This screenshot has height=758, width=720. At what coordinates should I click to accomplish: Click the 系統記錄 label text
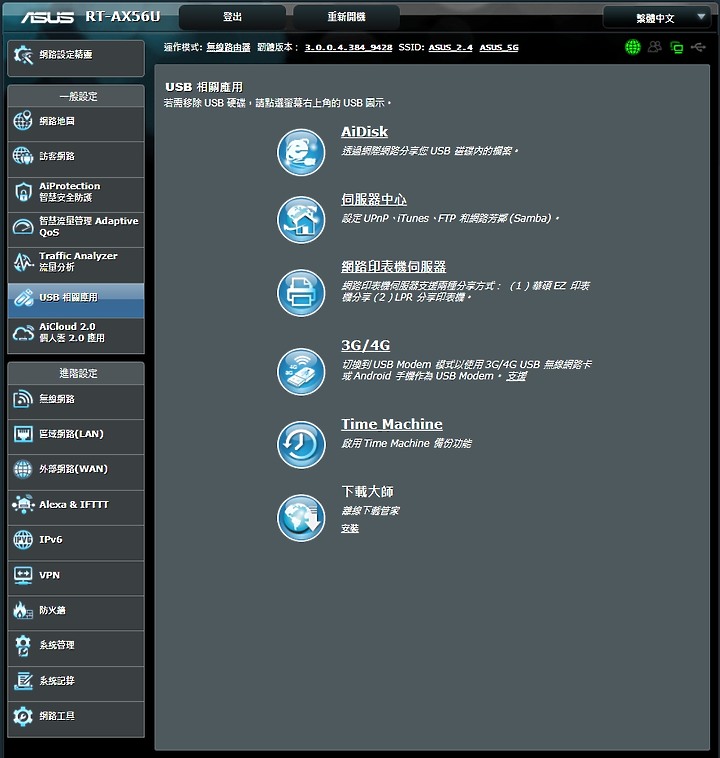(57, 681)
